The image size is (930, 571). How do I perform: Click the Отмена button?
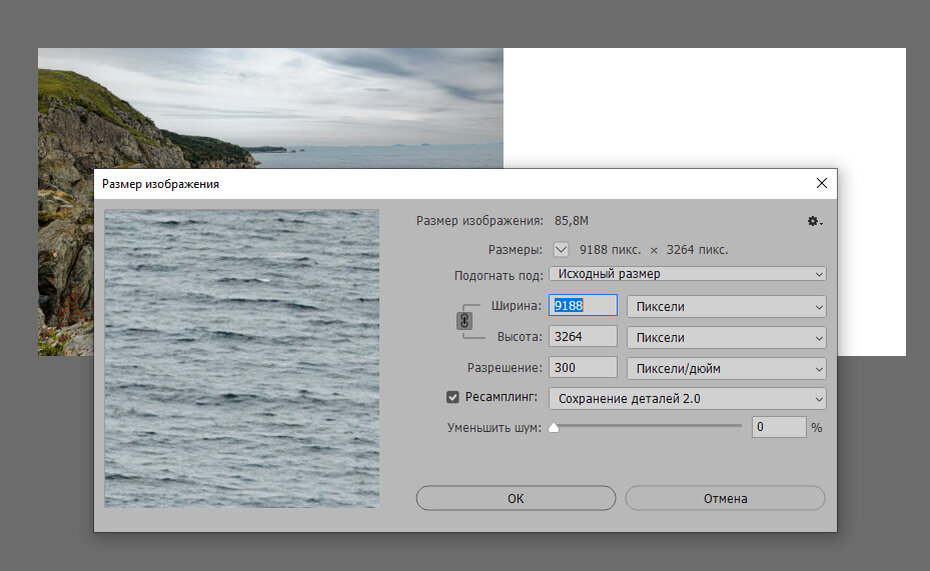tap(725, 498)
